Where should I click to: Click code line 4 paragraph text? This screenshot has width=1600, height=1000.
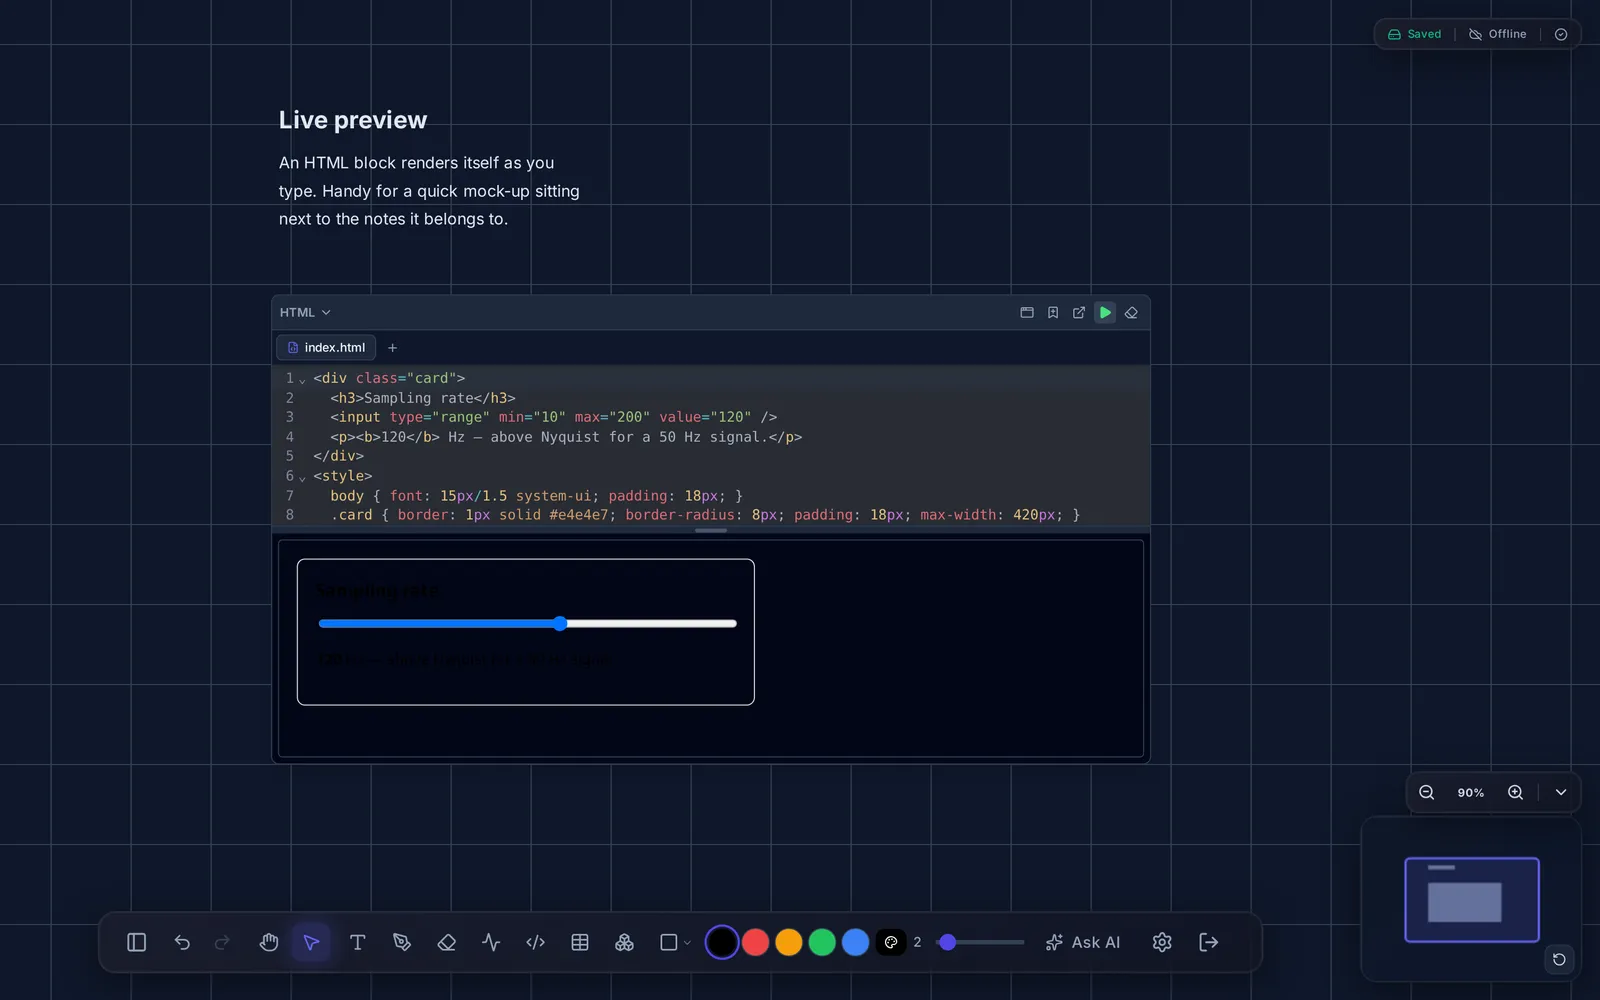566,437
